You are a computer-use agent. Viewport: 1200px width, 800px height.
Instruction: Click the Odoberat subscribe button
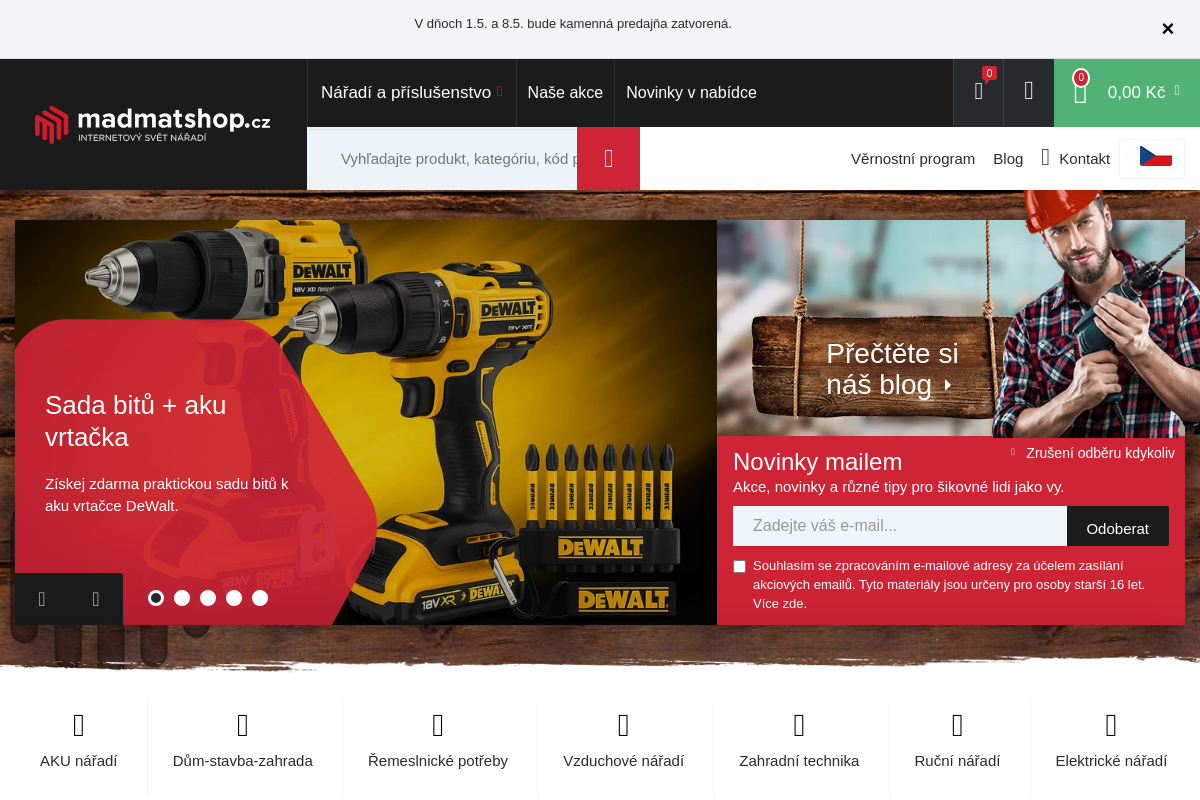[1118, 526]
